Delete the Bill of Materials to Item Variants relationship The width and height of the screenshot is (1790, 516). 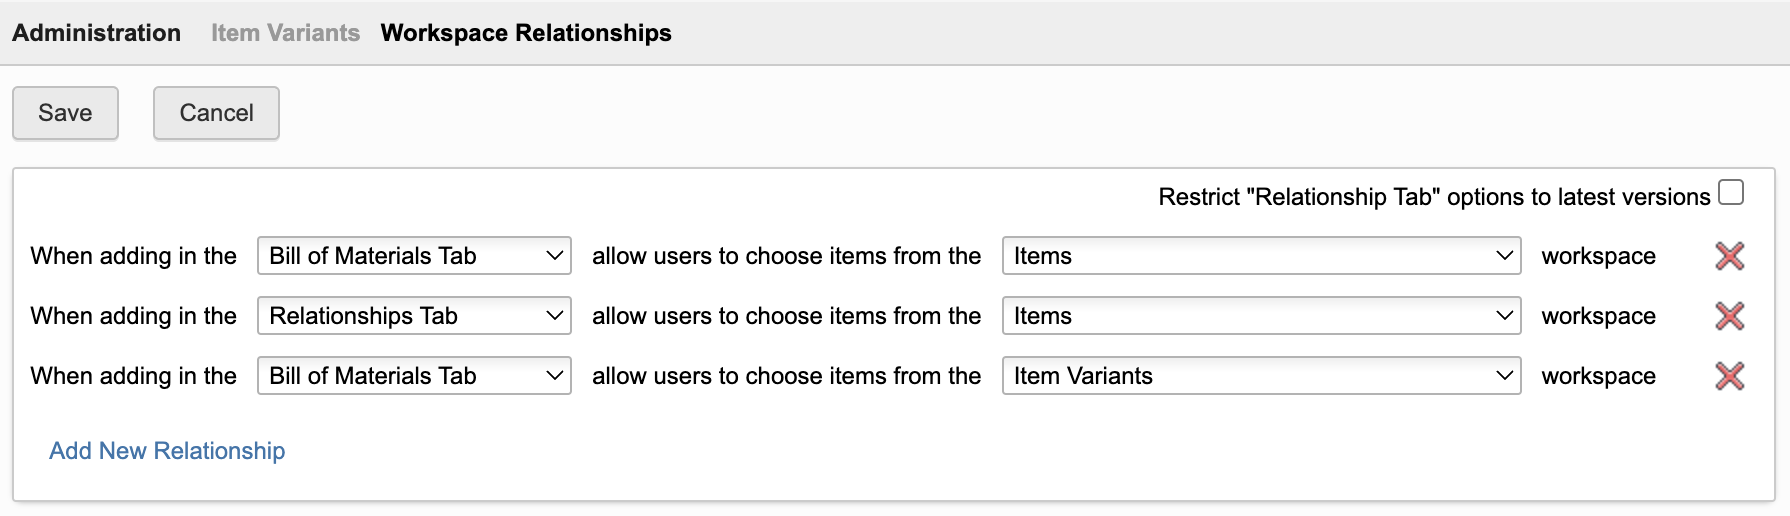point(1729,376)
